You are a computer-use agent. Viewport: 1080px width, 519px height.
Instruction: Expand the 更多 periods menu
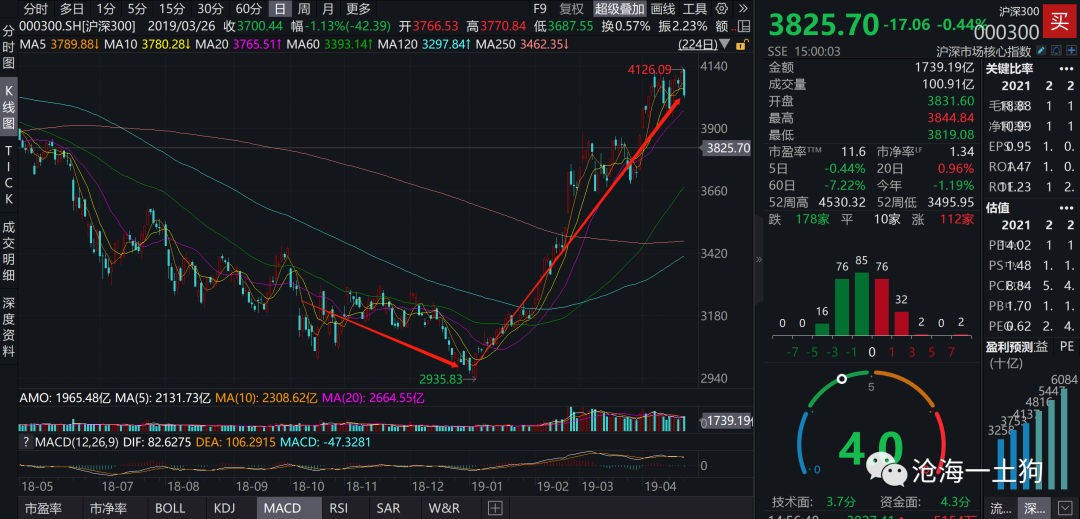click(358, 9)
